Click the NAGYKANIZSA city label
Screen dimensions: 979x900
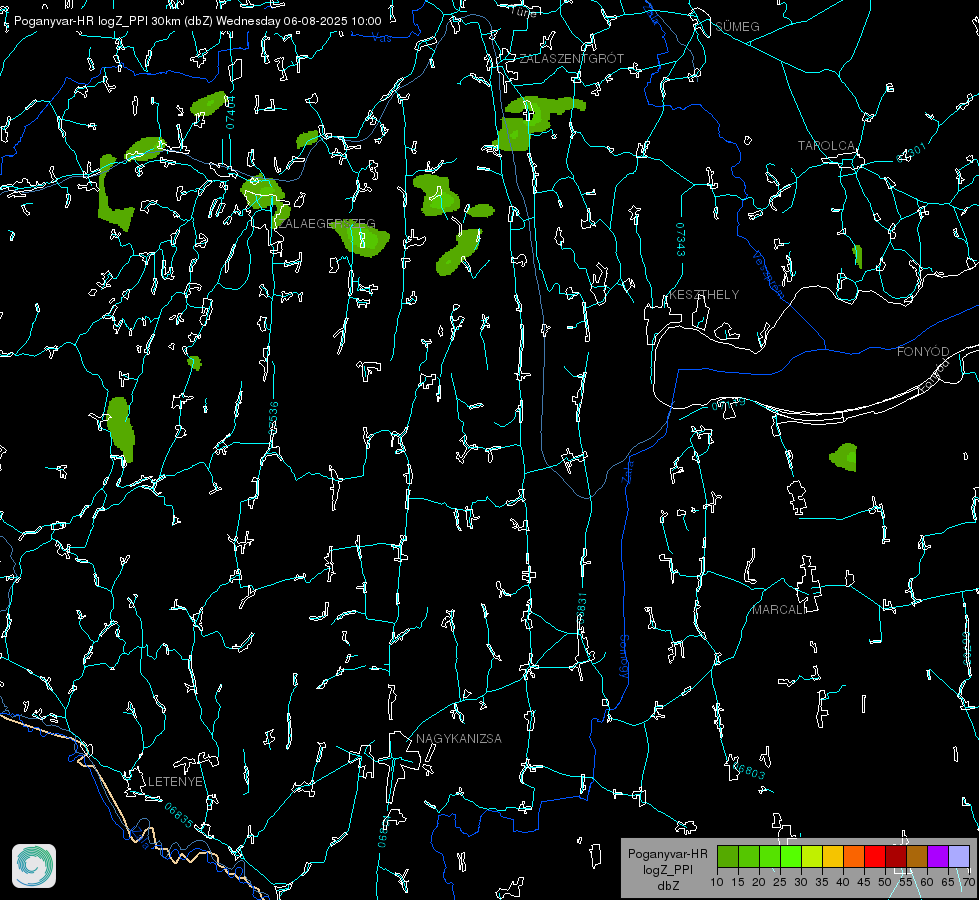tap(459, 738)
